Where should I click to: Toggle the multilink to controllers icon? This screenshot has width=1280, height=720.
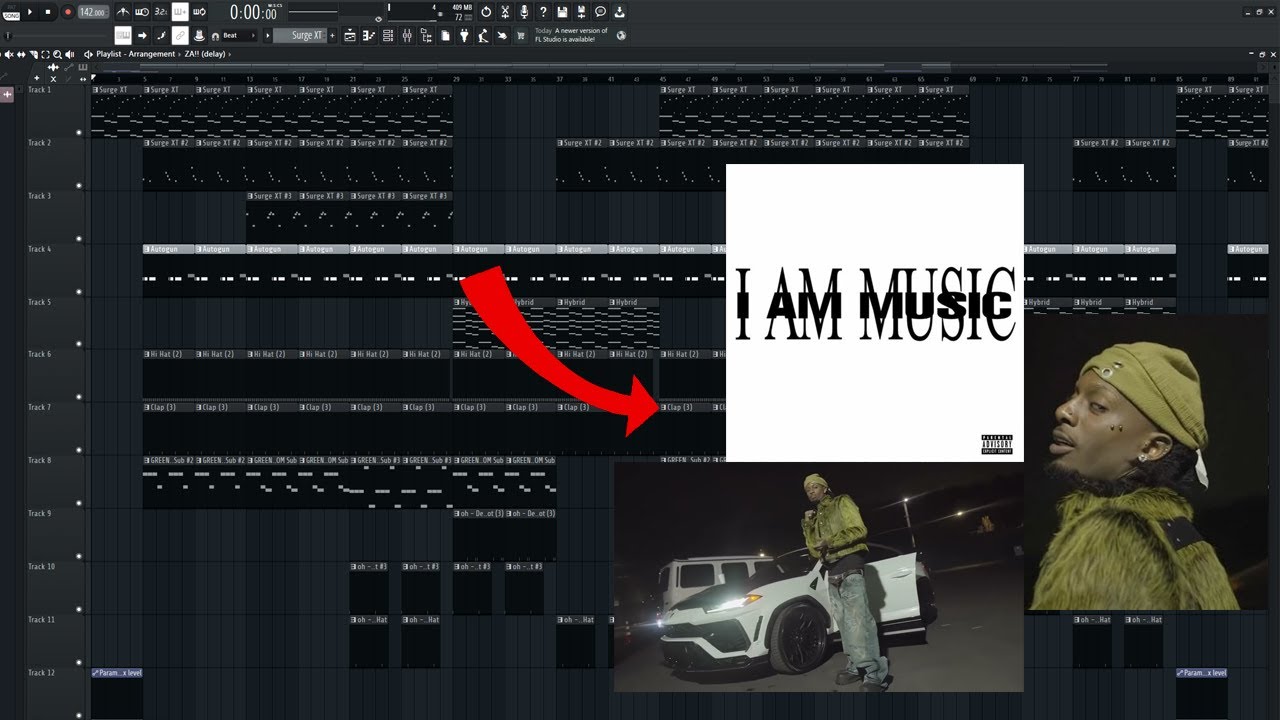[x=180, y=35]
